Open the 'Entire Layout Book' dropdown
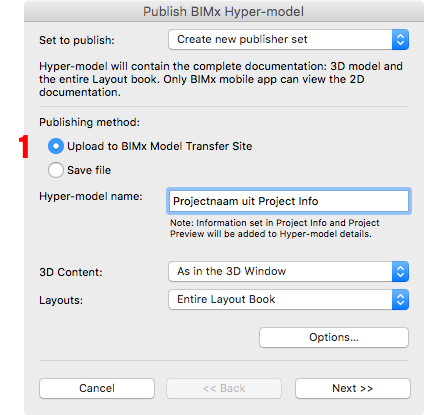Image resolution: width=424 pixels, height=415 pixels. click(288, 300)
